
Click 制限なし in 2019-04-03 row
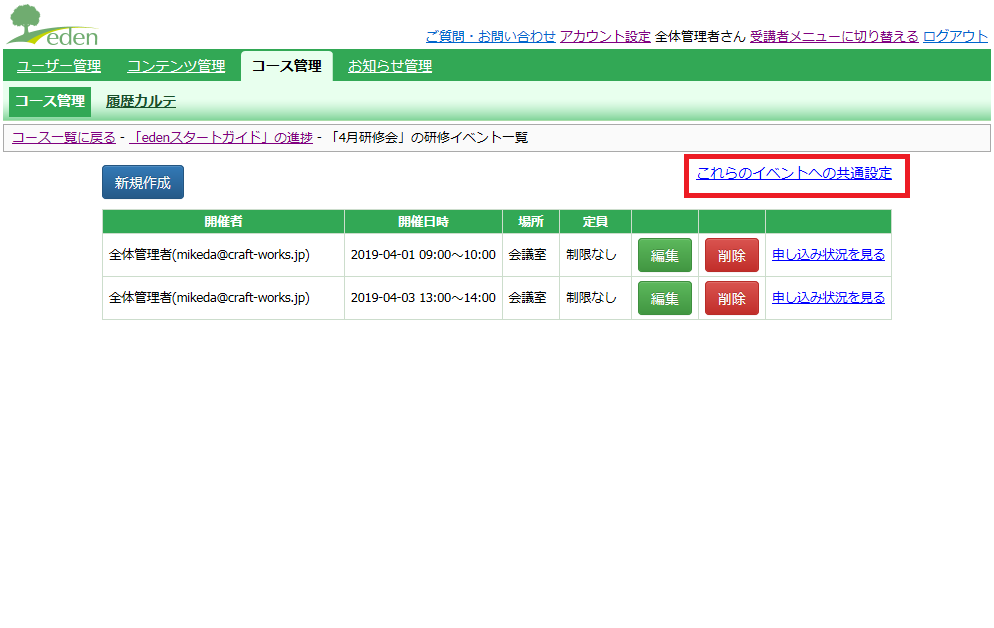(x=591, y=298)
